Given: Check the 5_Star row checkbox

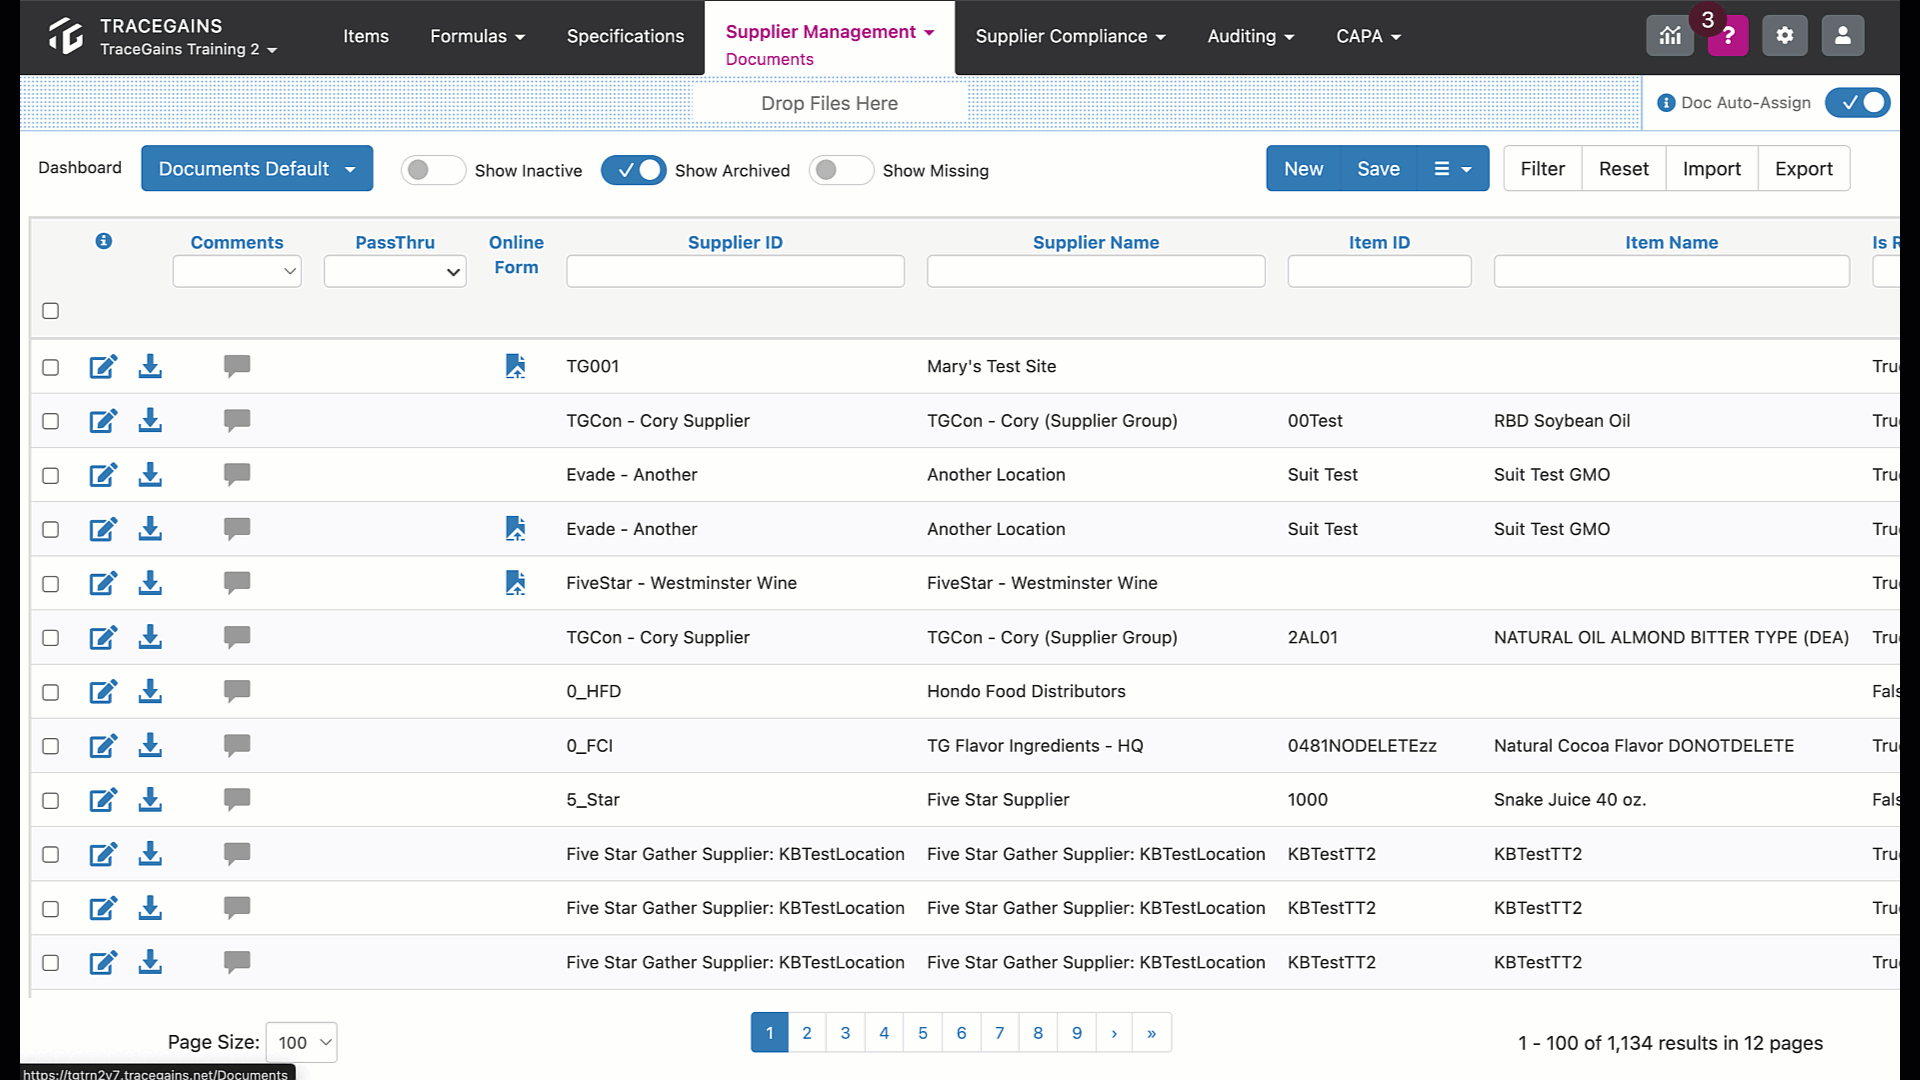Looking at the screenshot, I should tap(51, 800).
